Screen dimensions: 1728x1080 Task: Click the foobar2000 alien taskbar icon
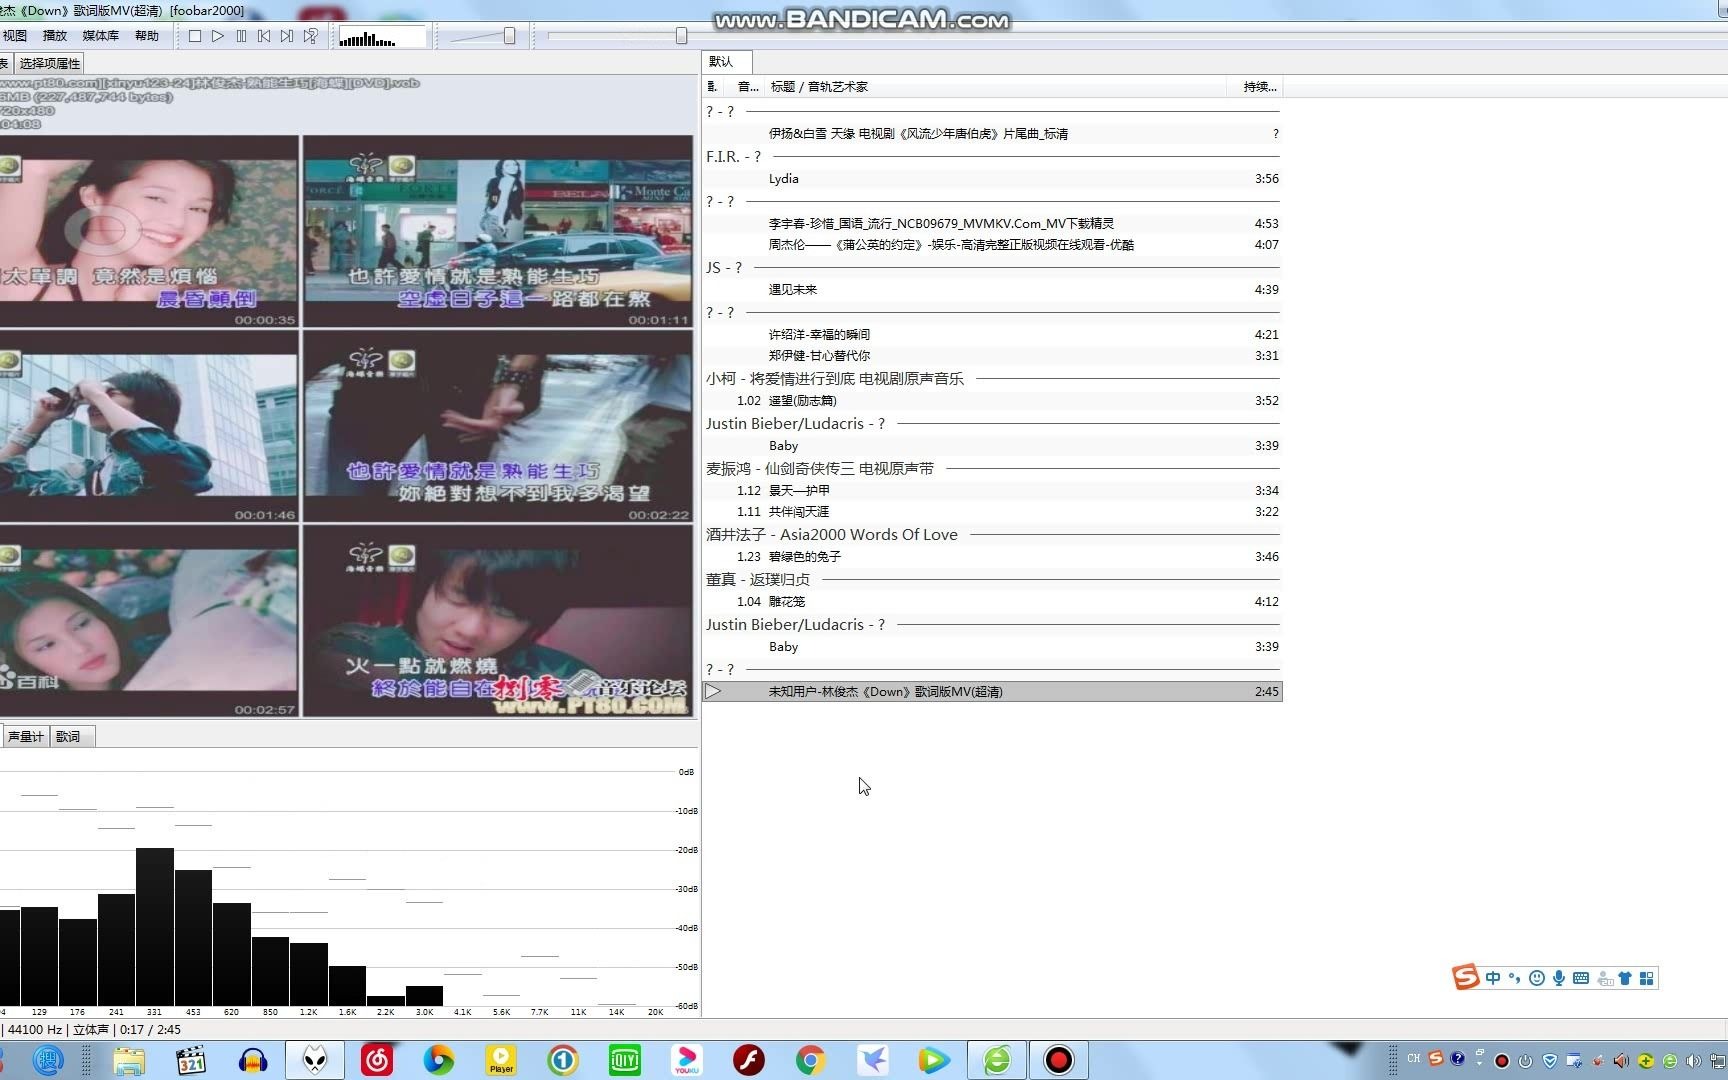click(x=315, y=1060)
